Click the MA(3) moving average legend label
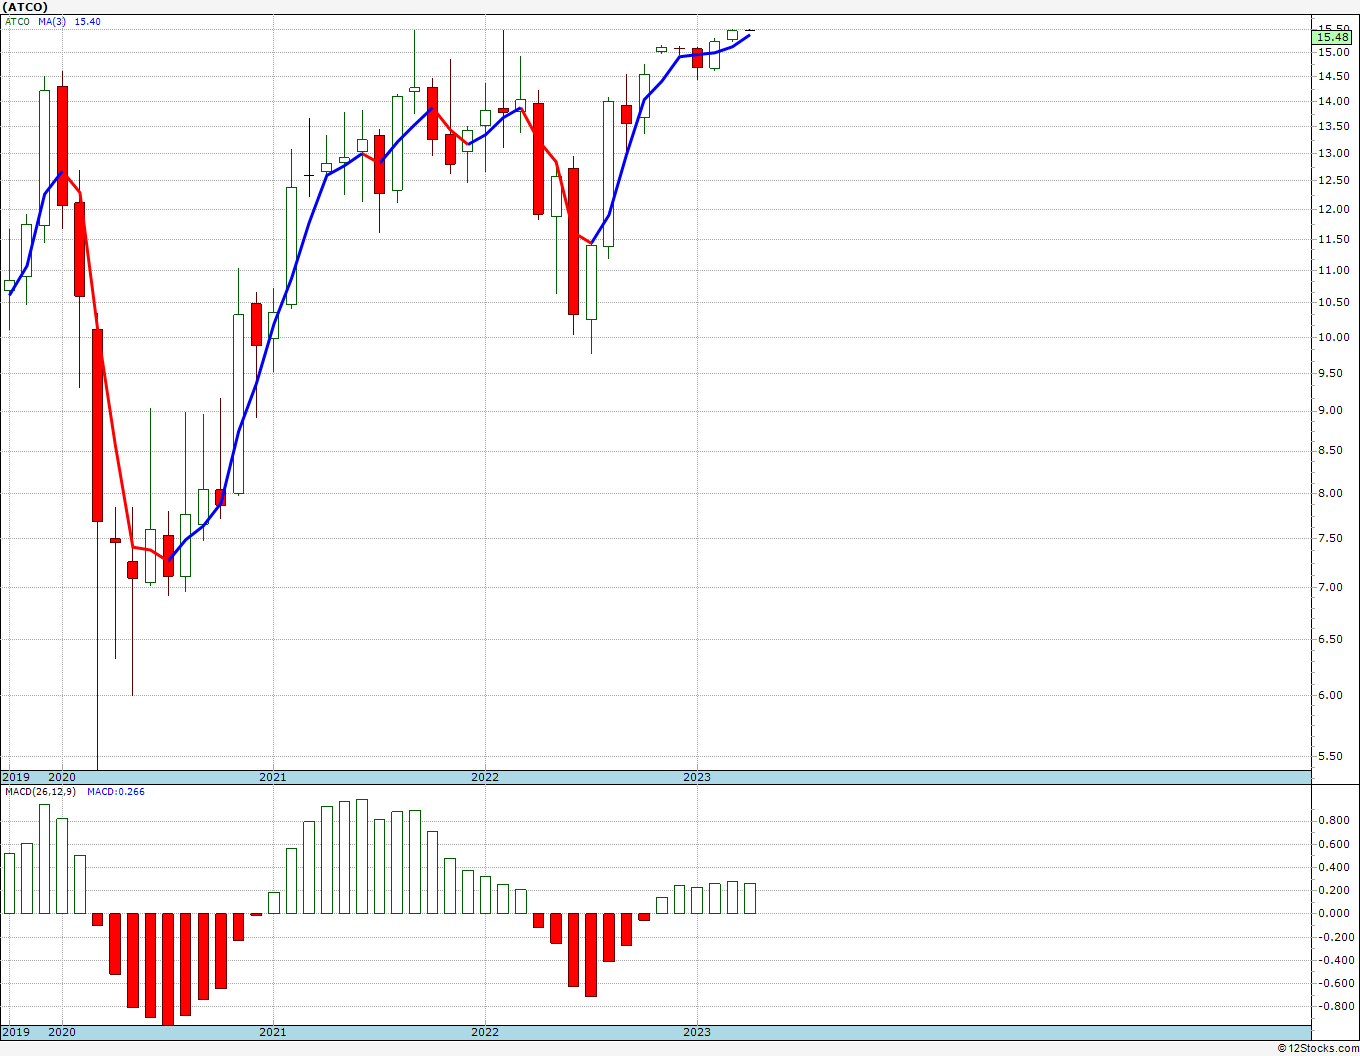The image size is (1360, 1056). click(x=50, y=21)
